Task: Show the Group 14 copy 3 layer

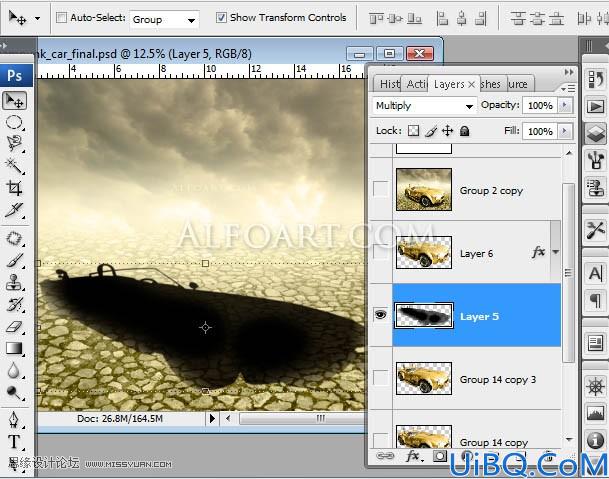Action: 380,378
